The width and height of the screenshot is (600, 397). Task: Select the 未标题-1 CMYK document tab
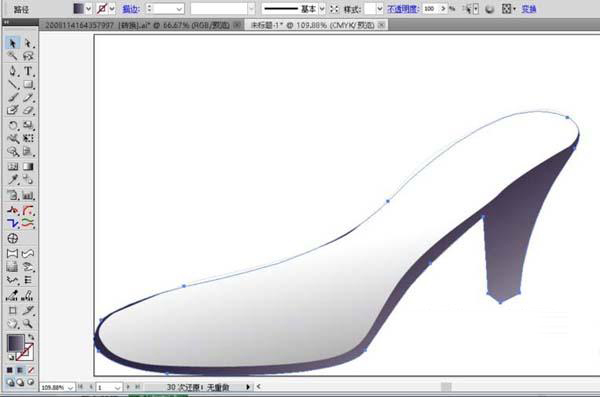[x=312, y=25]
